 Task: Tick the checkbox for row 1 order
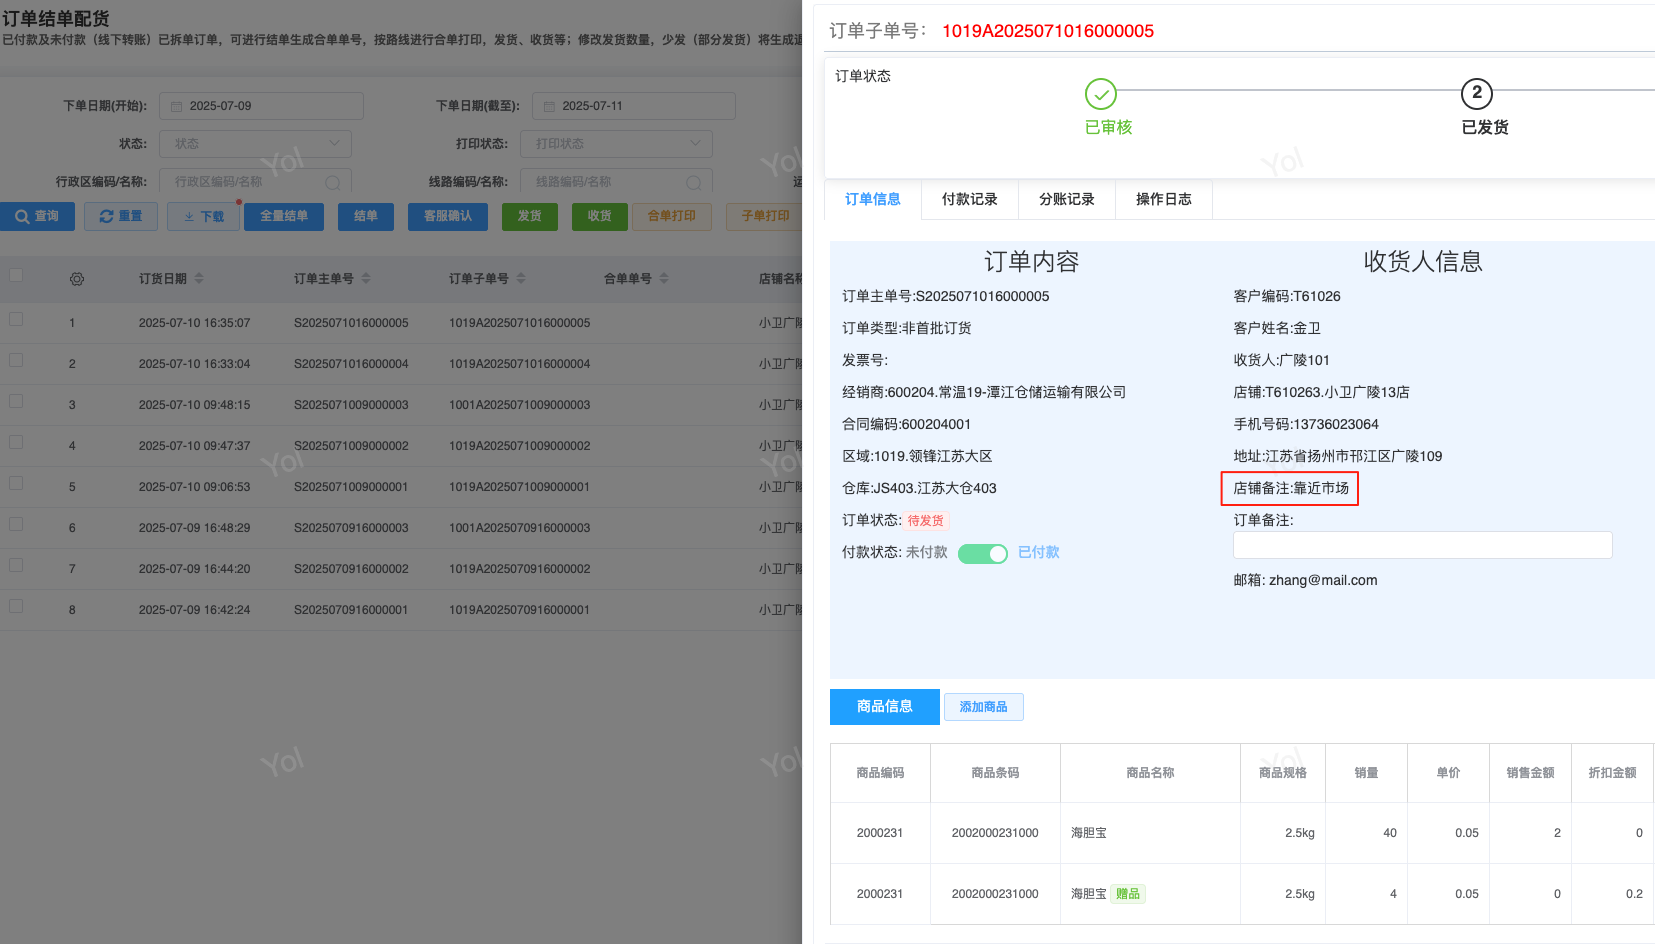16,319
